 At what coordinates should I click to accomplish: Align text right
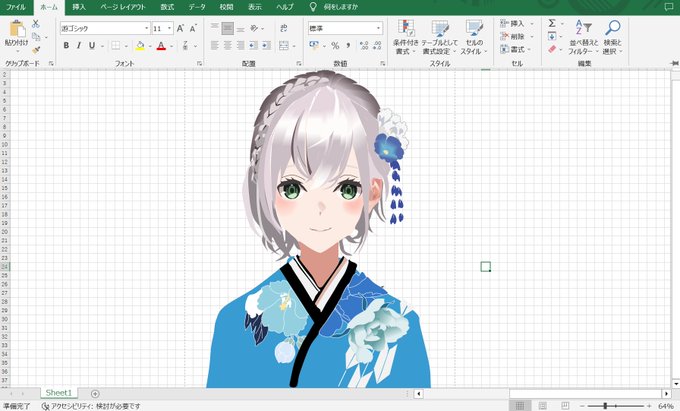coord(241,45)
